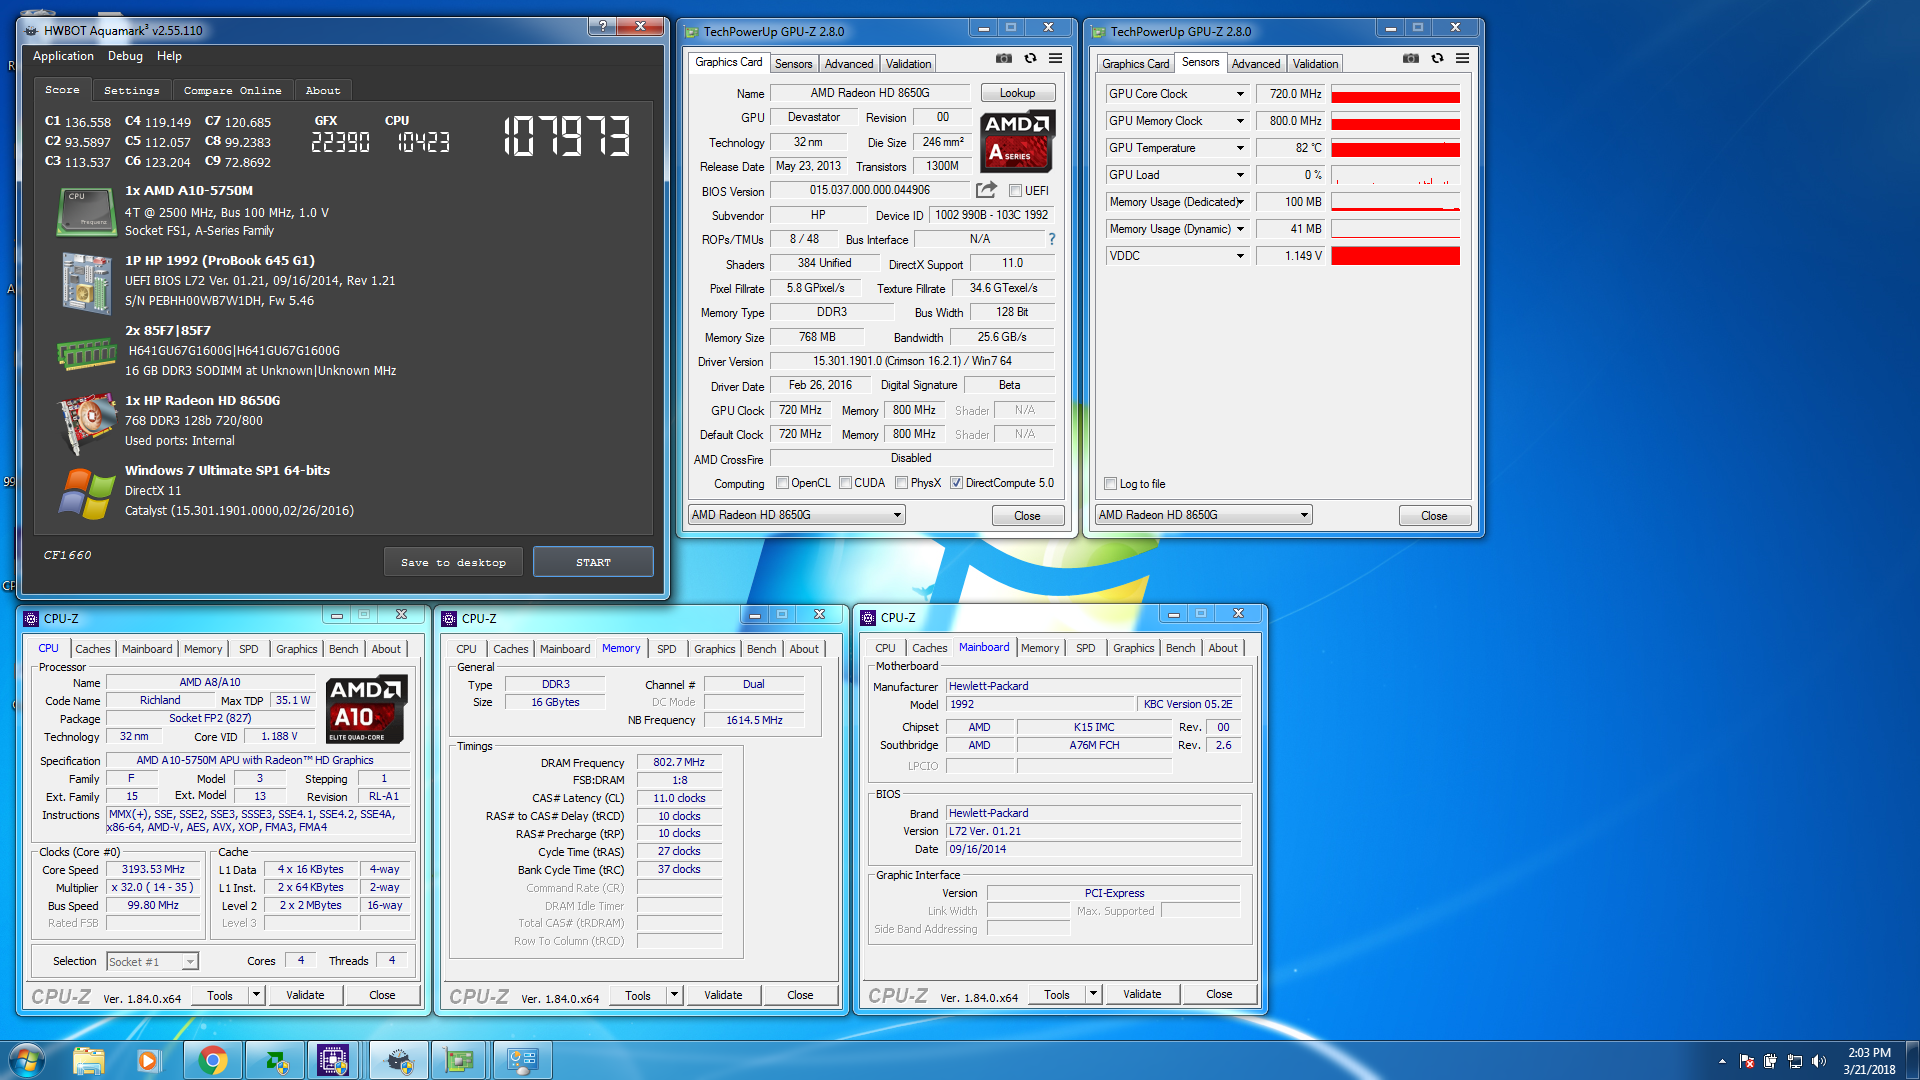
Task: Click Close in CPU-Z Memory window
Action: [x=800, y=995]
